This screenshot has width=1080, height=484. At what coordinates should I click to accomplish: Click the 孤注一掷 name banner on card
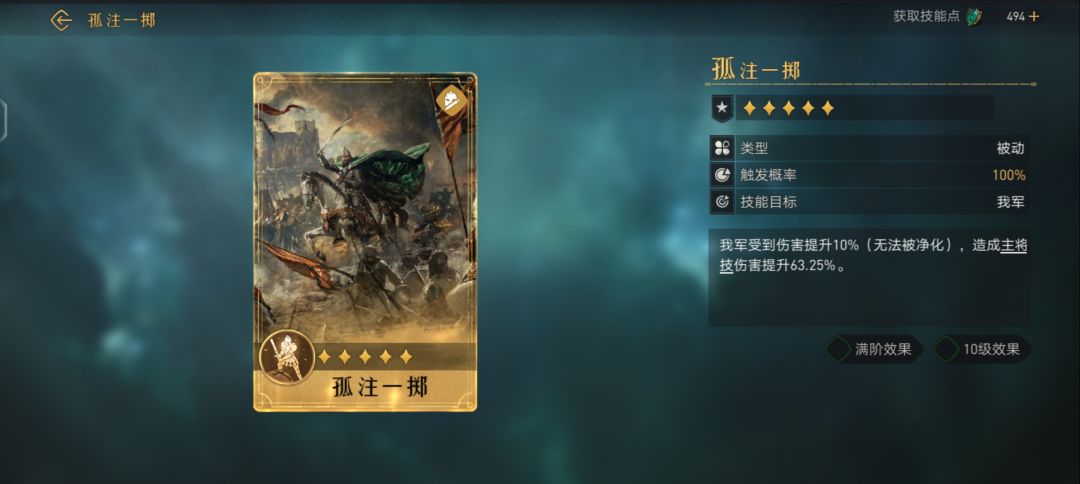[x=380, y=387]
